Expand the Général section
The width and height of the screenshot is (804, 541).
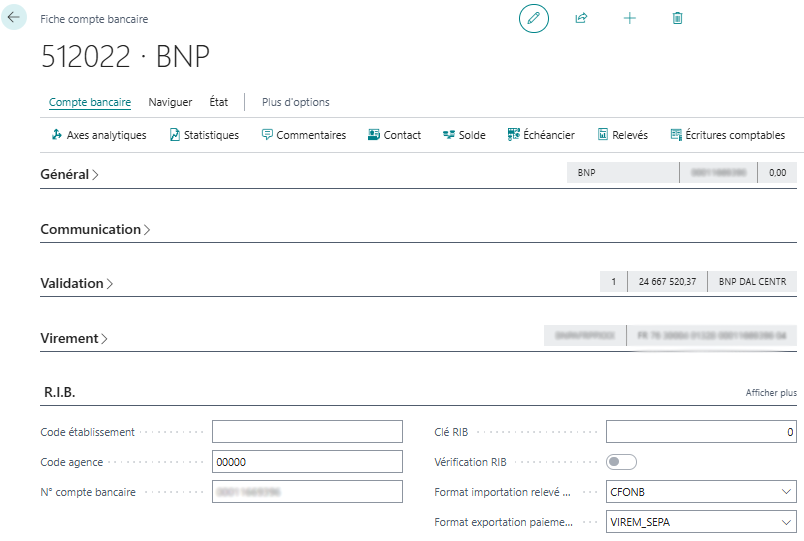click(69, 174)
